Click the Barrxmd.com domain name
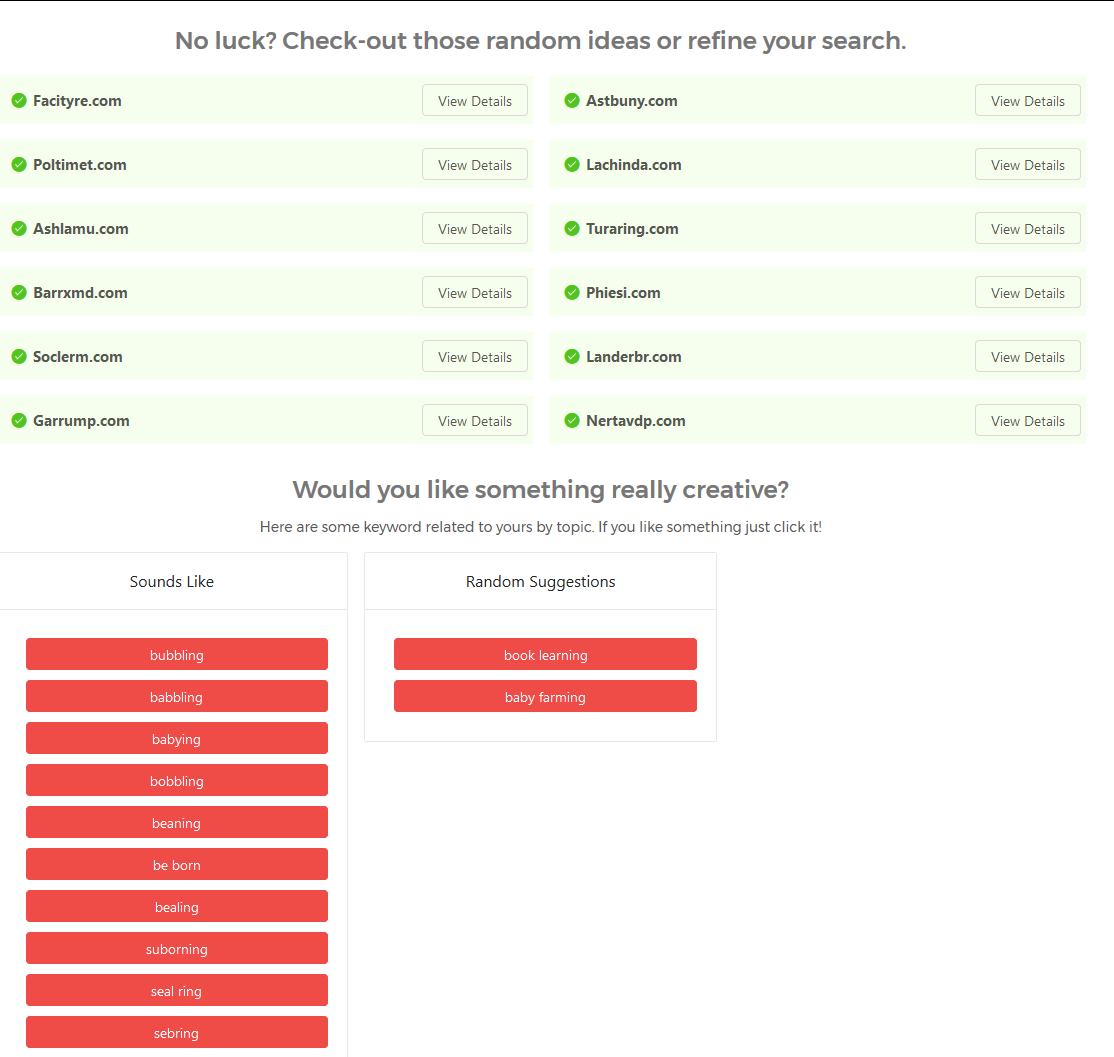Viewport: 1114px width, 1057px height. 80,292
